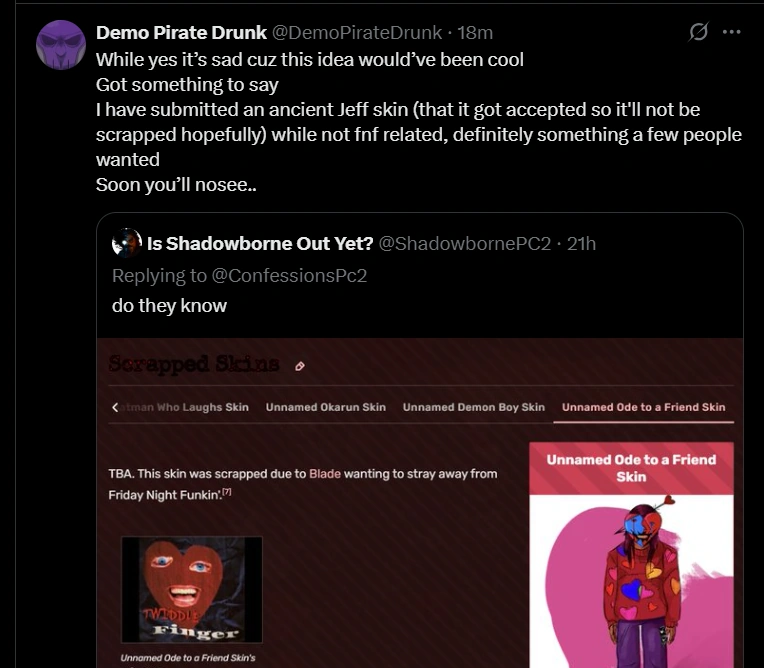Open the tweet's more options menu
The height and width of the screenshot is (668, 764).
click(x=731, y=33)
